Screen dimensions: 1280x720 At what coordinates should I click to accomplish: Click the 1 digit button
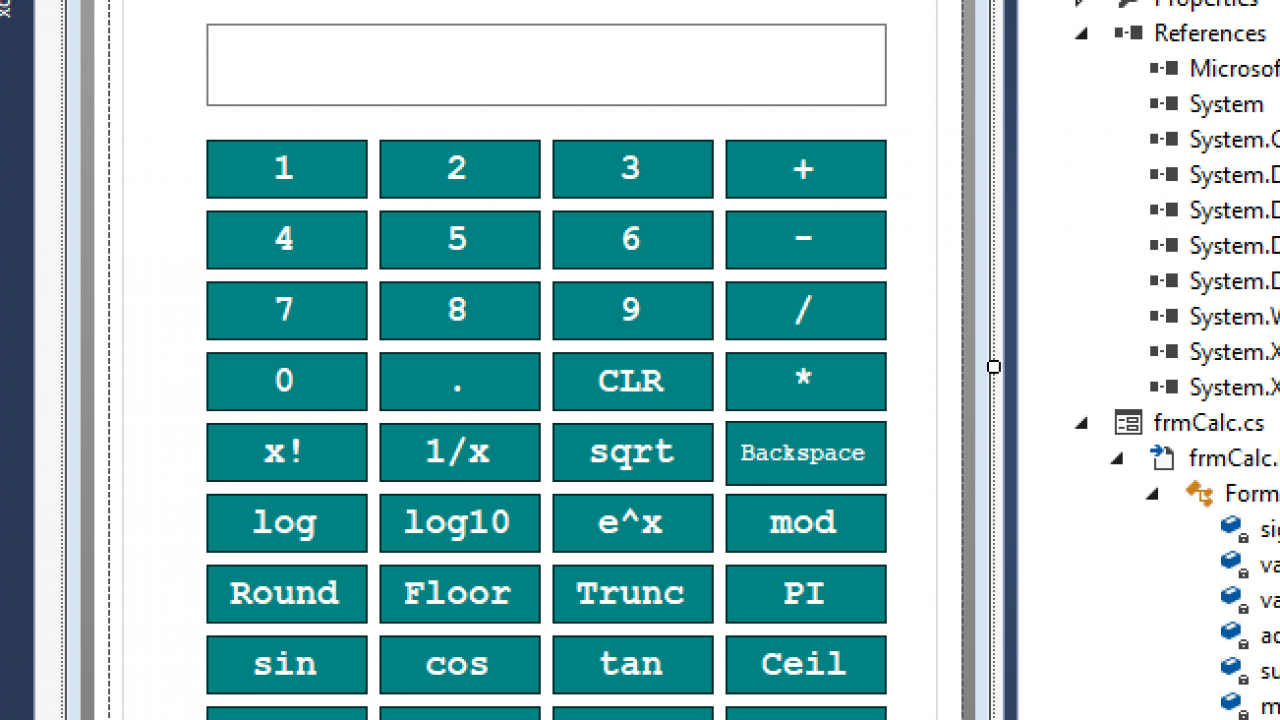(287, 169)
